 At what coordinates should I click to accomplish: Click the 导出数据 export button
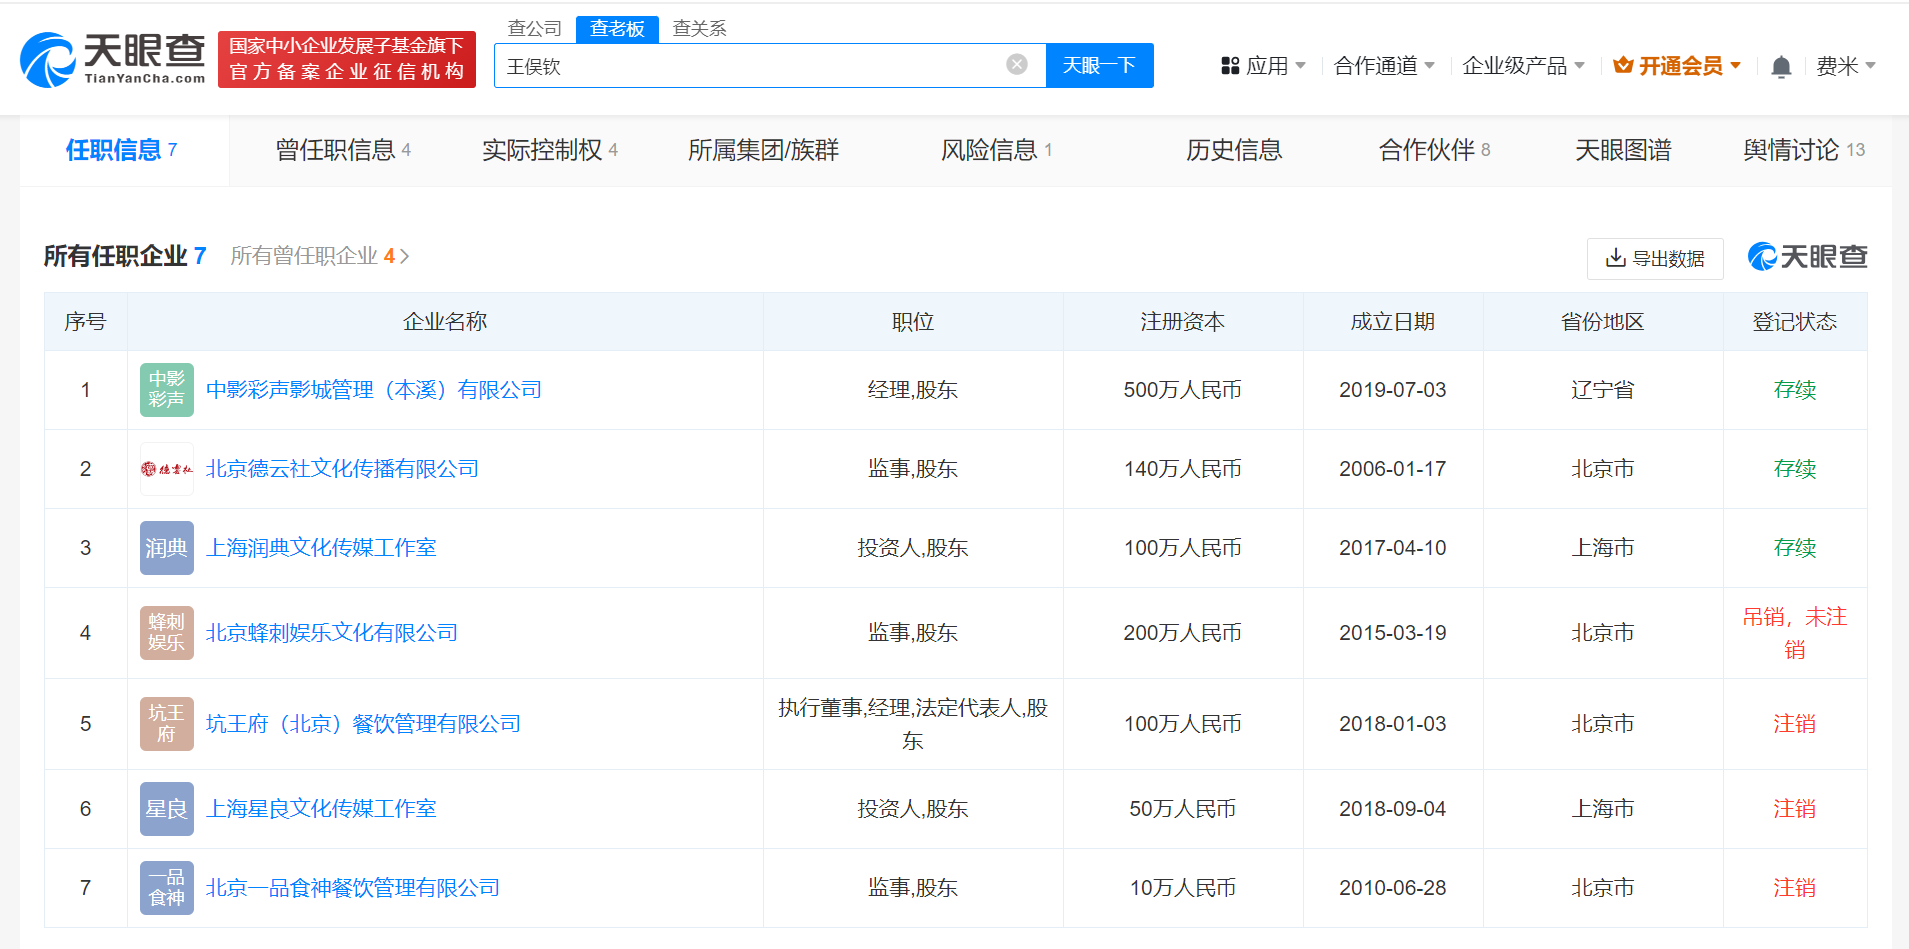(1654, 259)
